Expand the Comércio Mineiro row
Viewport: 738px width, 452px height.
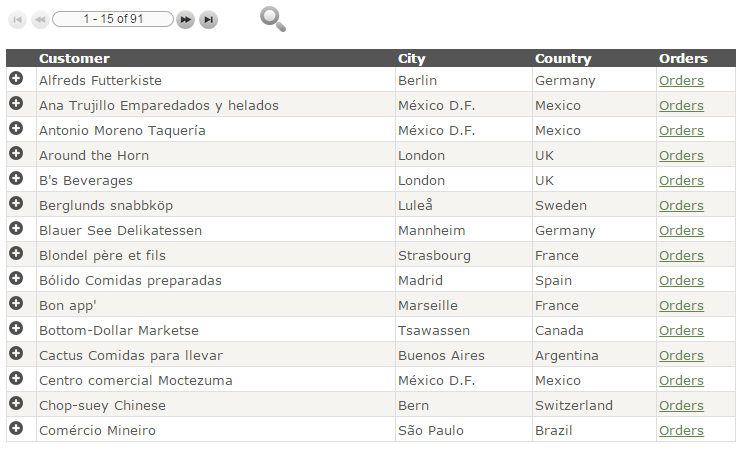(16, 428)
